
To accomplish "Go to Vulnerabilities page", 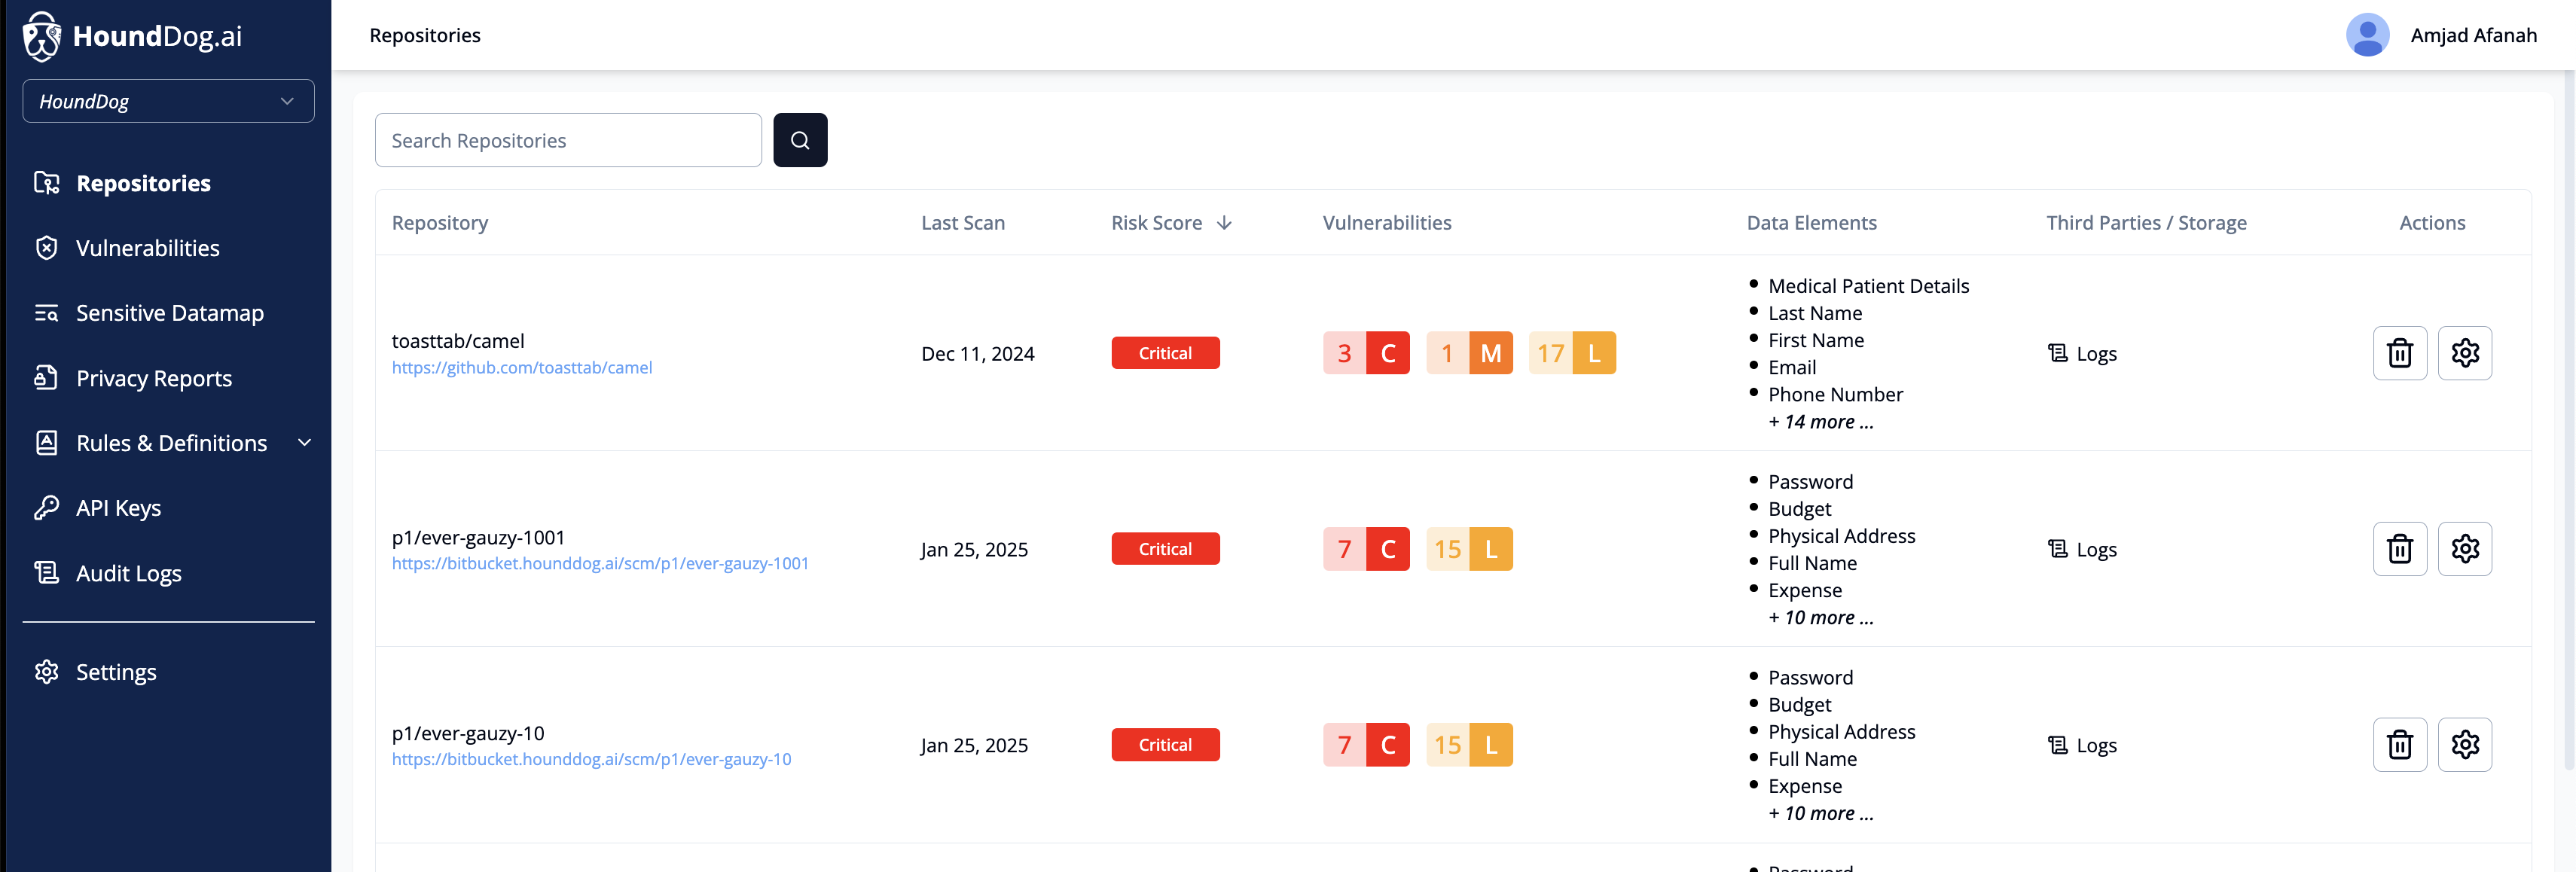I will [x=147, y=248].
